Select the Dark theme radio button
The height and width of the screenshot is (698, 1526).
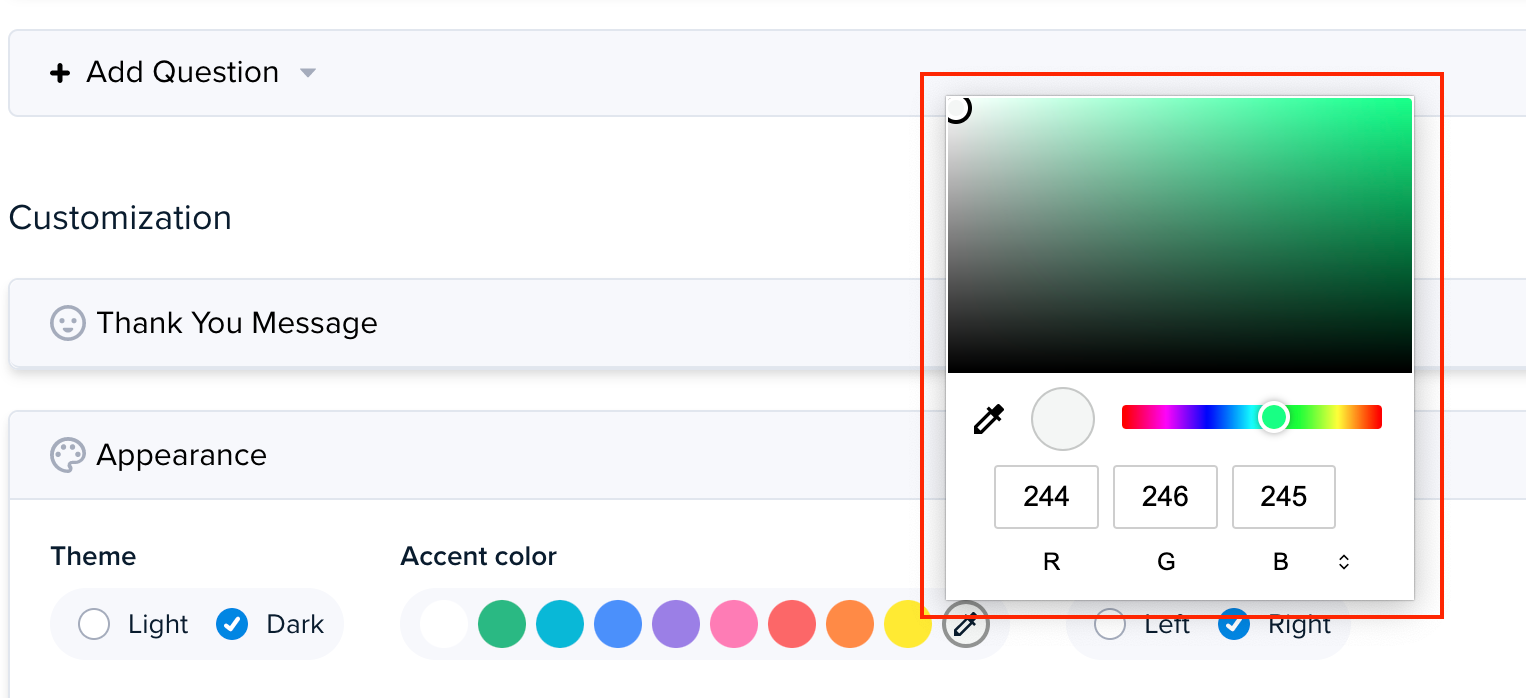(232, 625)
